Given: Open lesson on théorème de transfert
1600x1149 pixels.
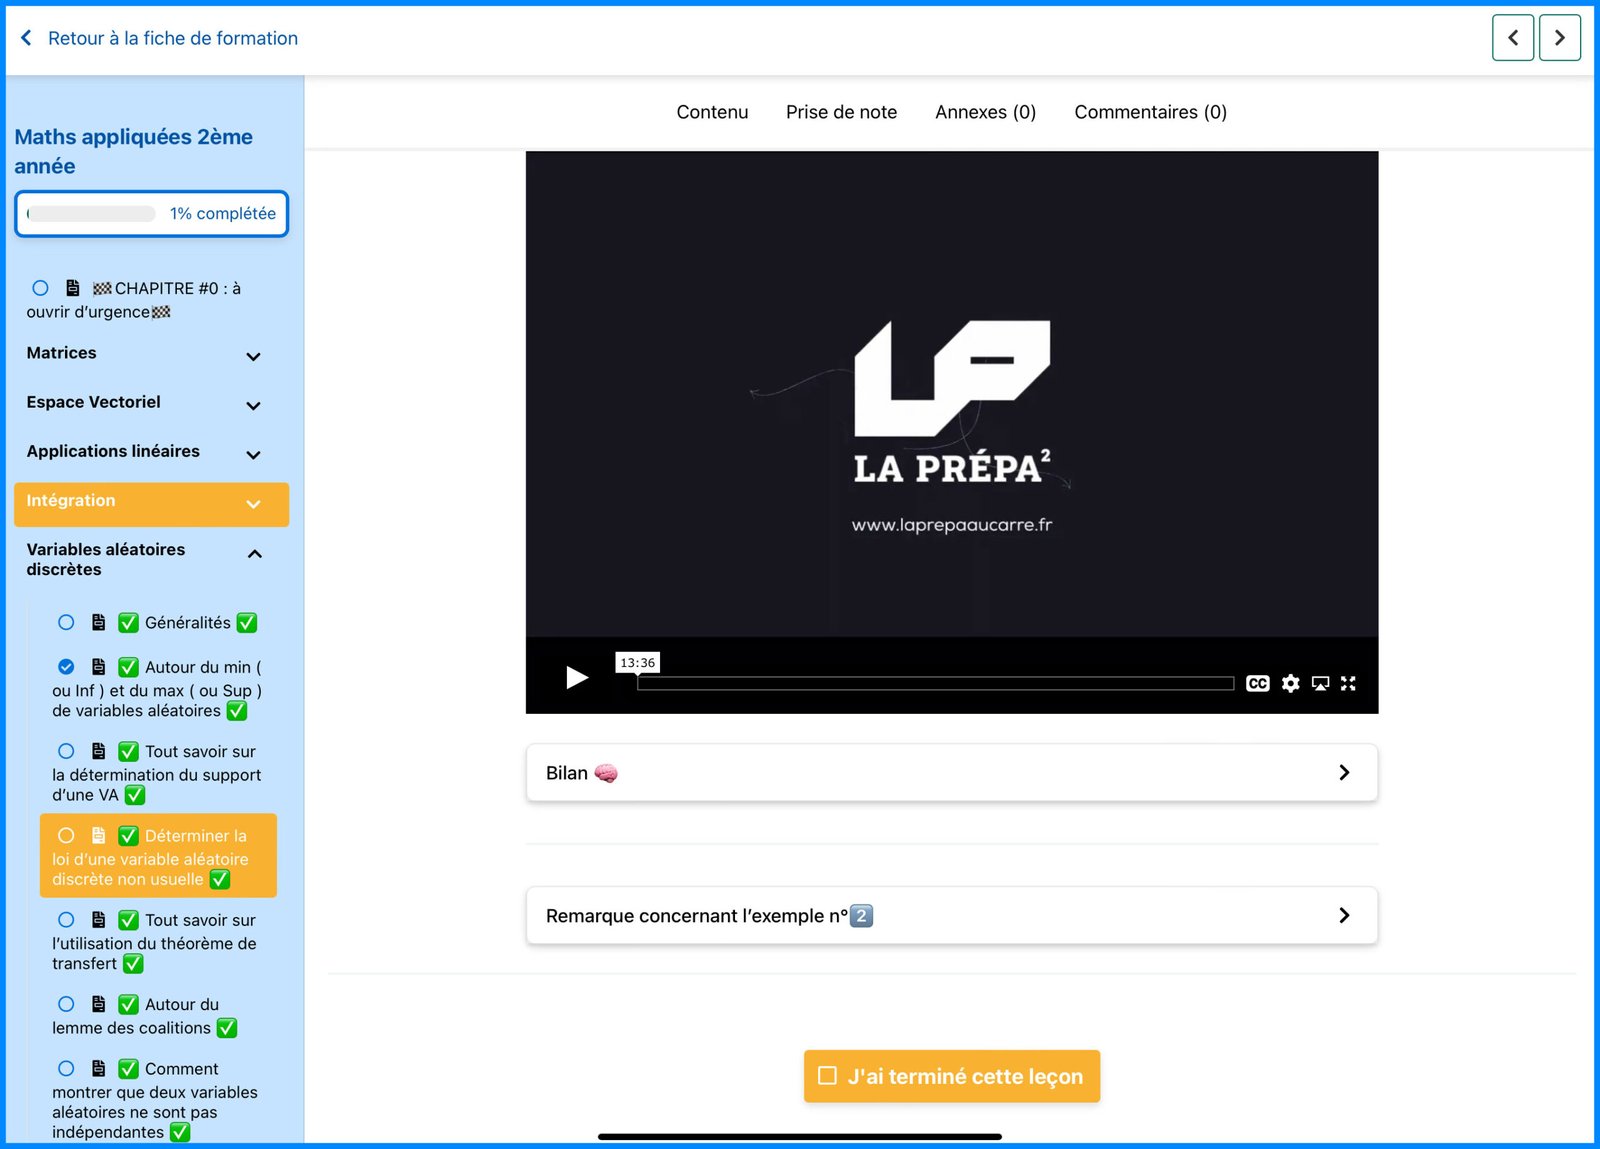Looking at the screenshot, I should click(x=154, y=942).
